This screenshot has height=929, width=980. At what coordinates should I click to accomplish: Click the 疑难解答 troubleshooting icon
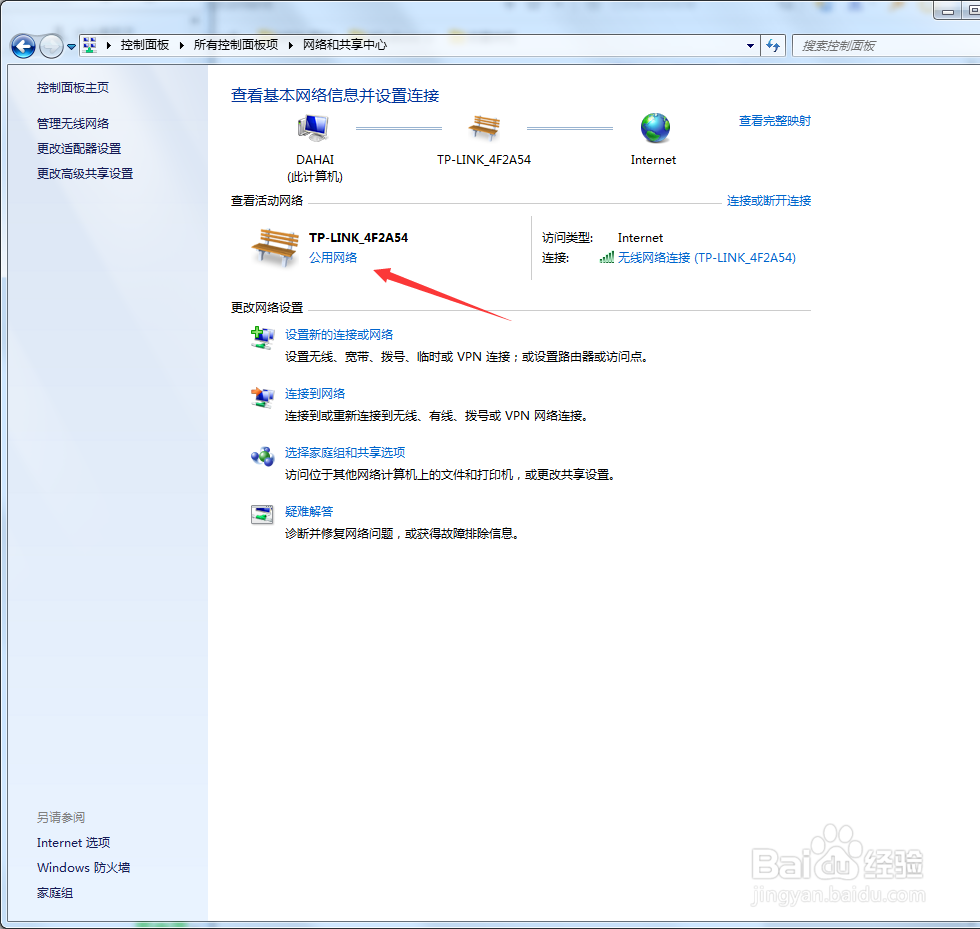(x=263, y=516)
